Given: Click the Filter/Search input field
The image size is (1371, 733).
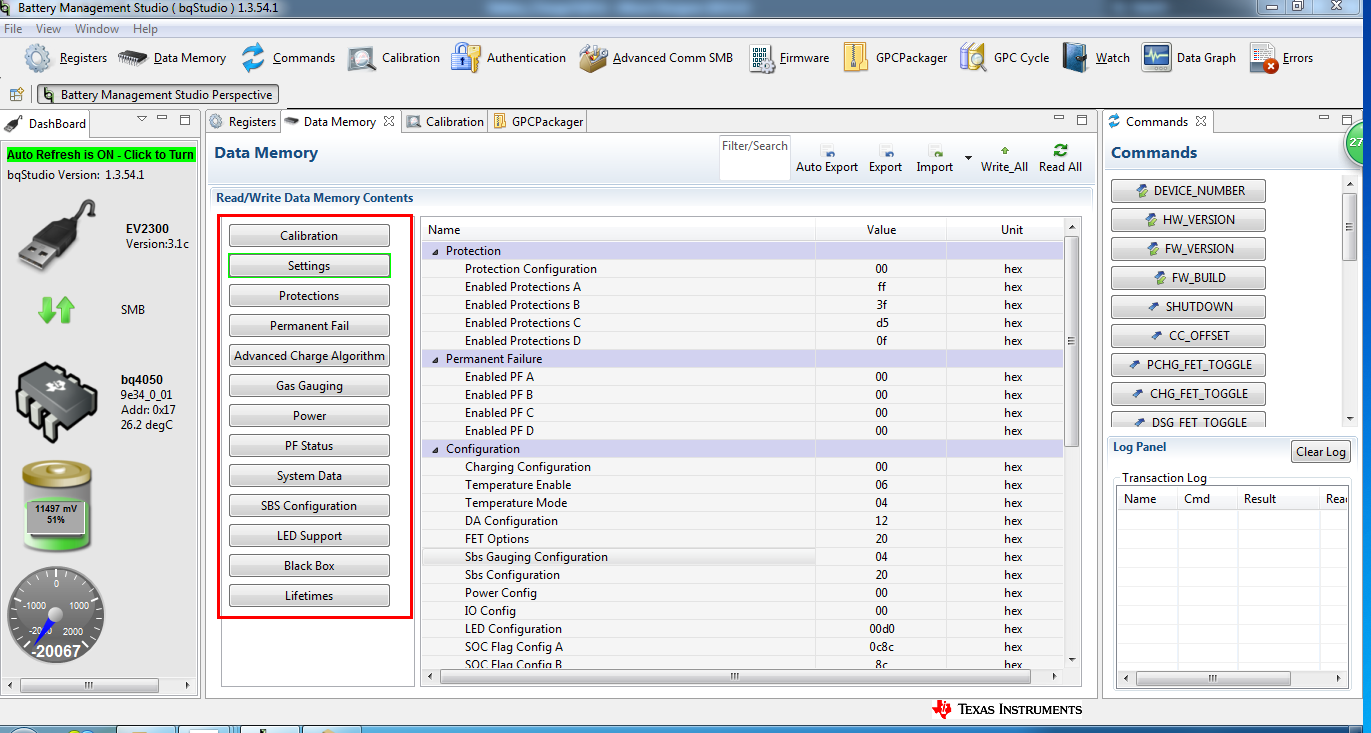Looking at the screenshot, I should (x=755, y=158).
